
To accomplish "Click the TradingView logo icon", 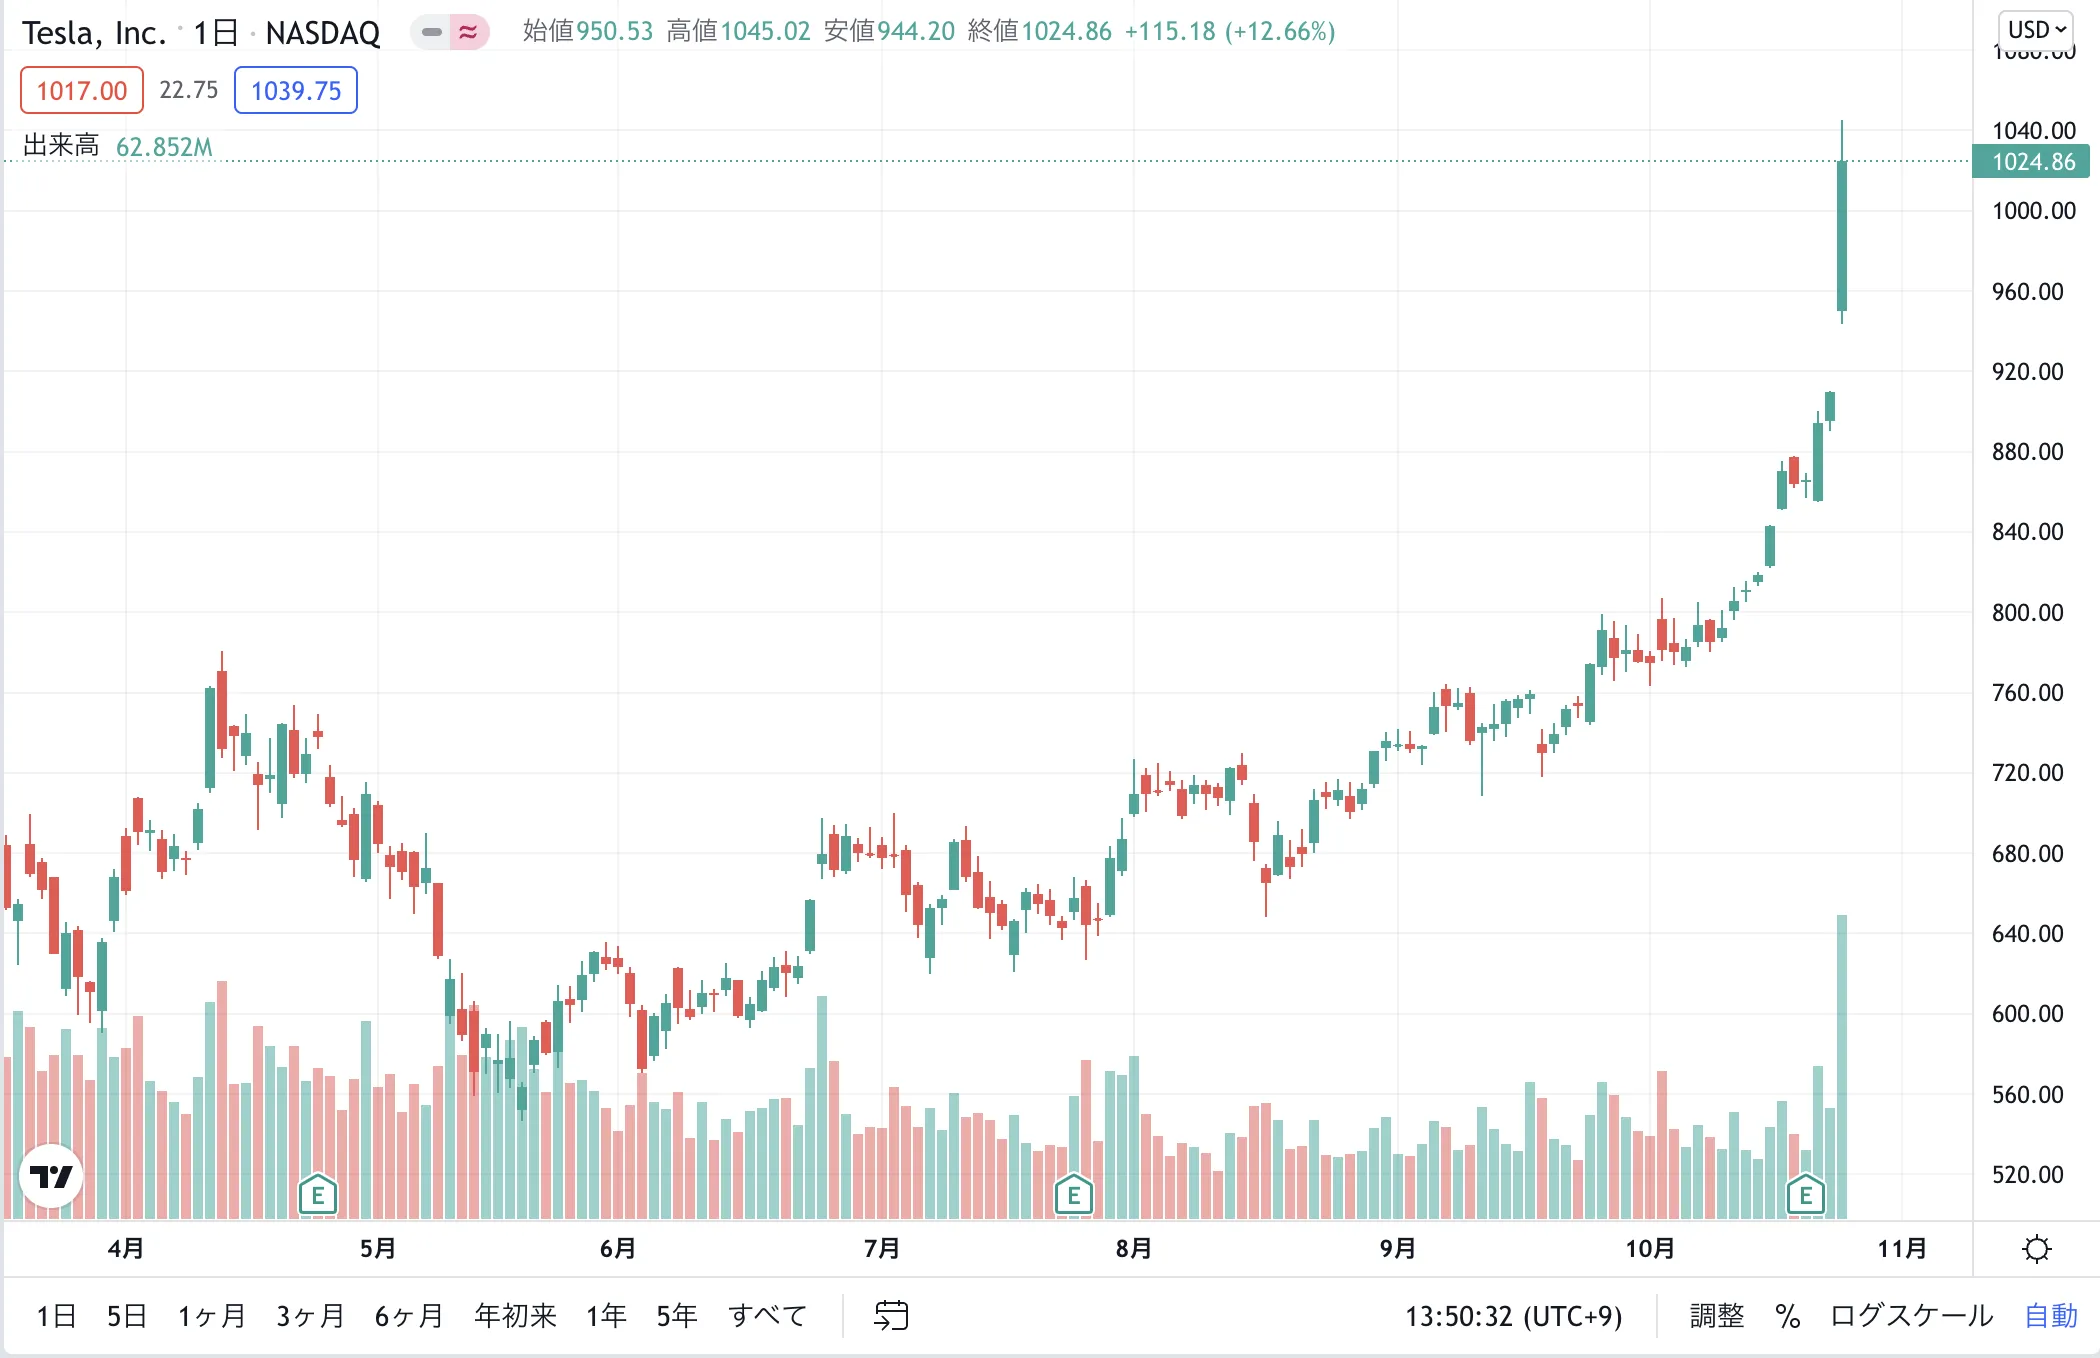I will pos(51,1176).
